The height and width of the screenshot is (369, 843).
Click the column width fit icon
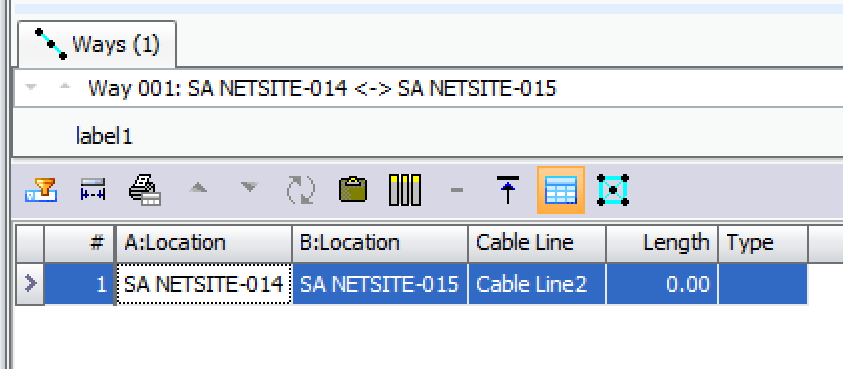(93, 190)
